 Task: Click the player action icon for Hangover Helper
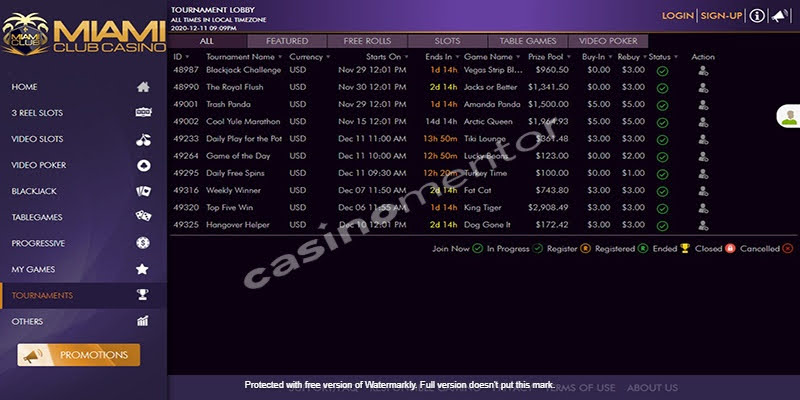point(703,226)
